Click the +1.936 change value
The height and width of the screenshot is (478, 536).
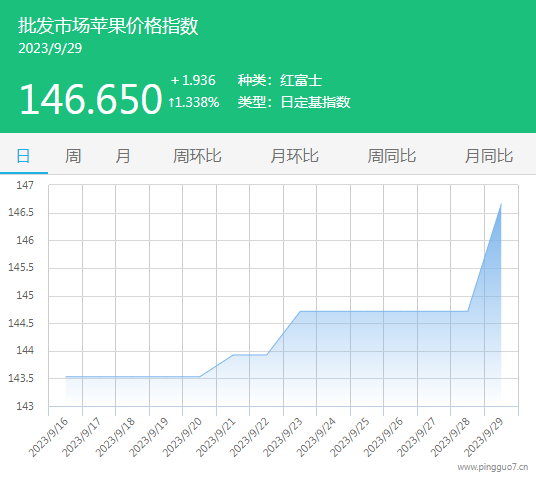pyautogui.click(x=193, y=80)
